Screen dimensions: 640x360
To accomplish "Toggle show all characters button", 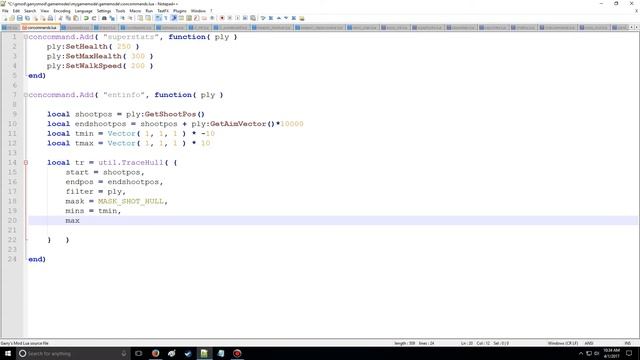I will coord(166,18).
